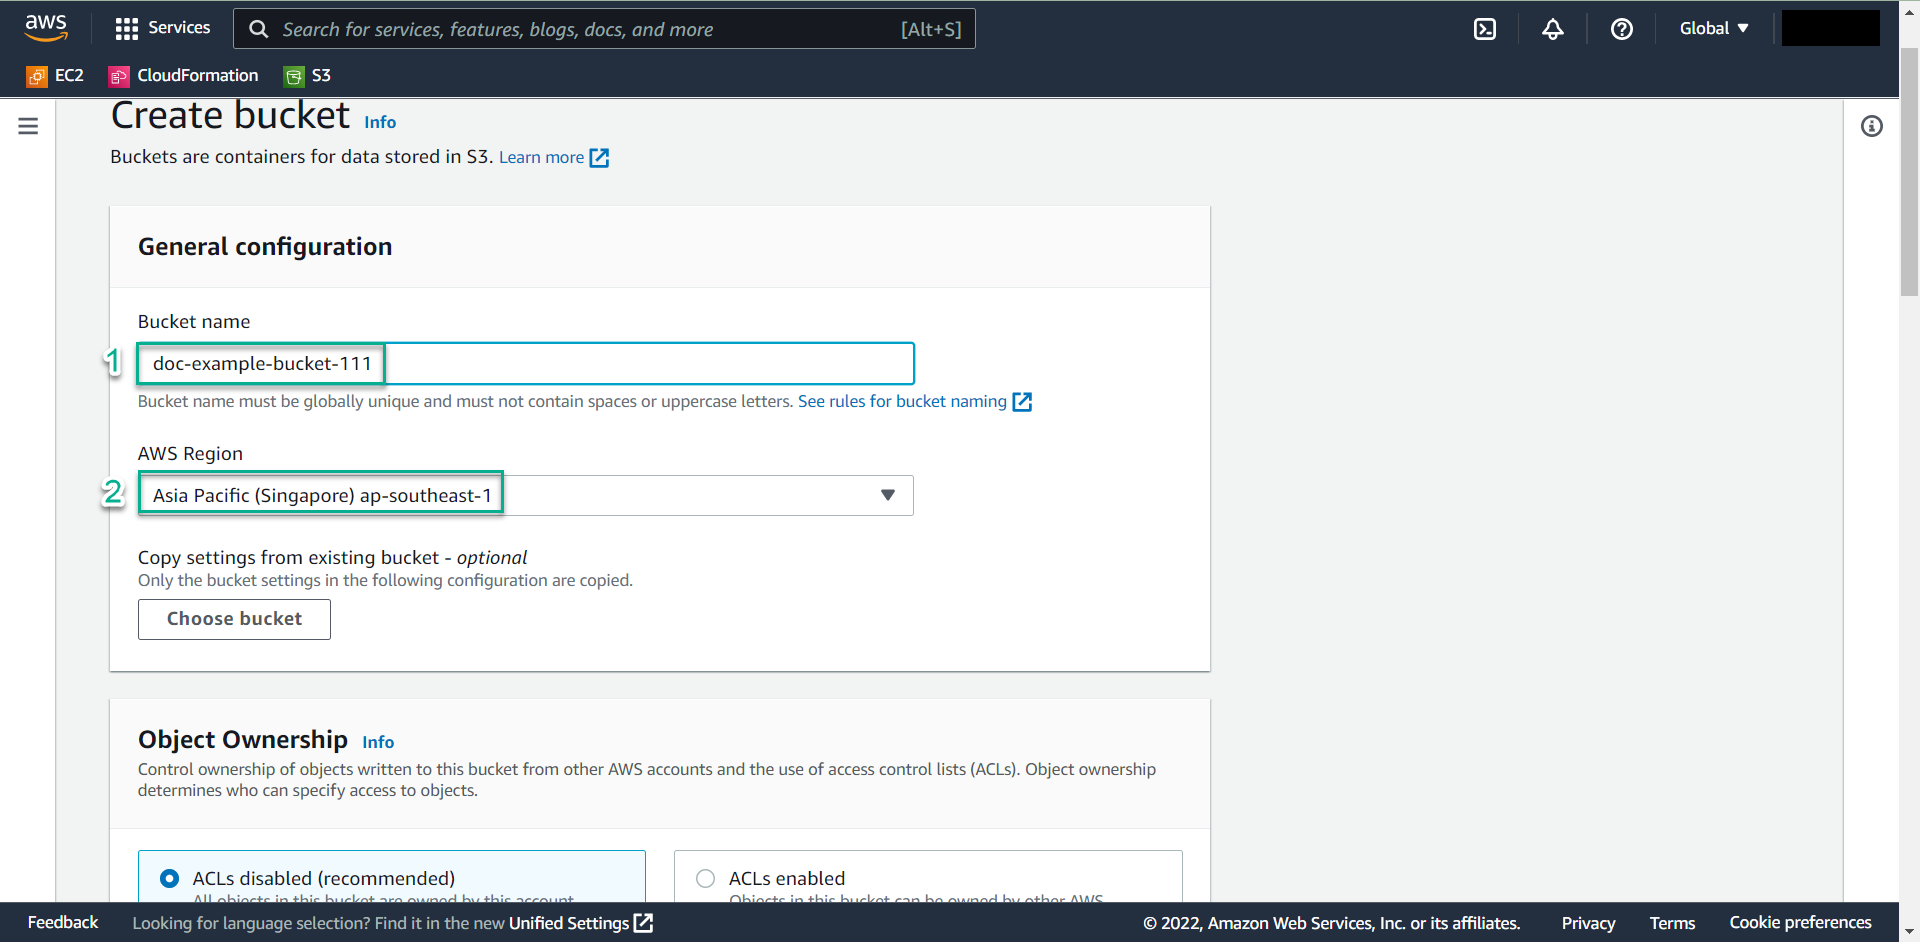Click the AWS logo to go home
Screen dimensions: 1920x942
tap(45, 28)
